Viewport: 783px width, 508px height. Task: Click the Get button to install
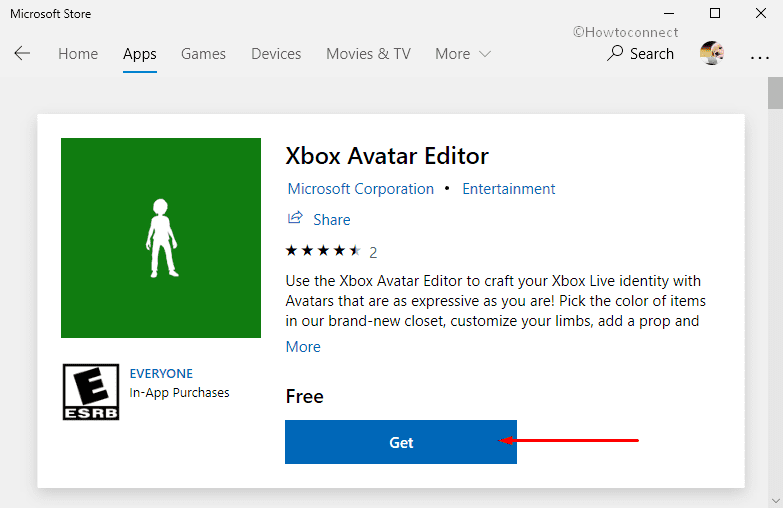401,442
